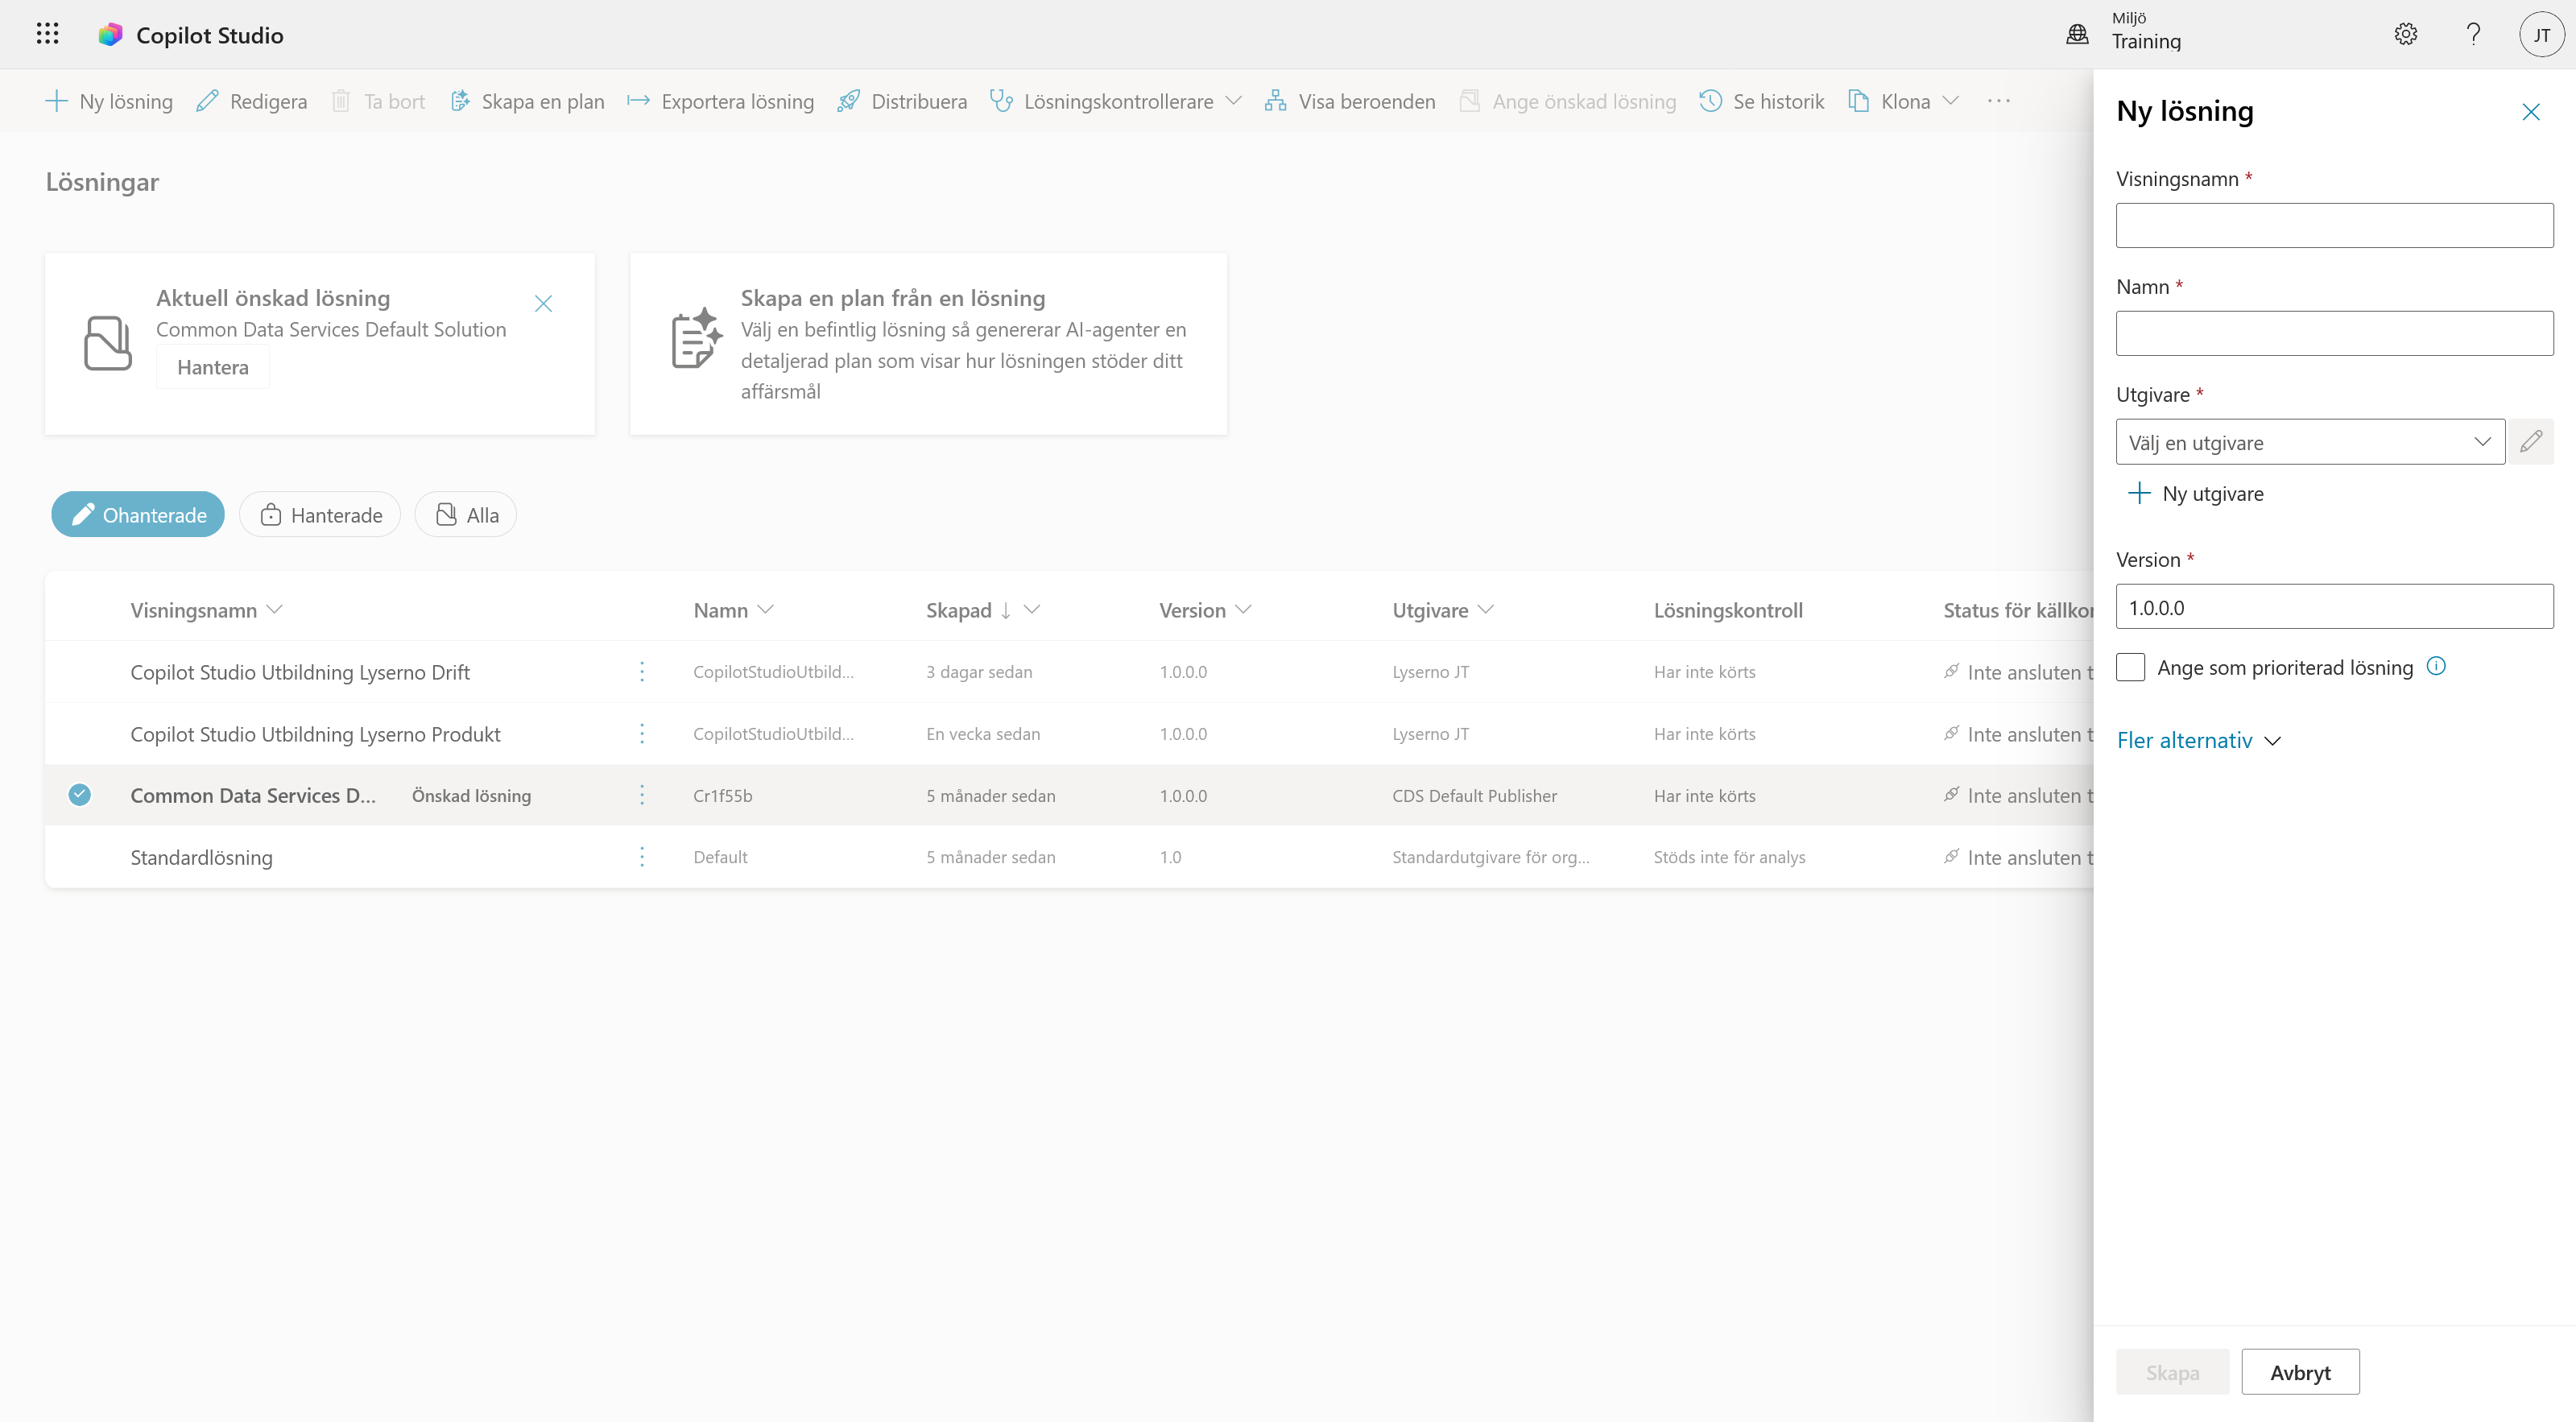The width and height of the screenshot is (2576, 1422).
Task: Open the help question mark icon
Action: (2473, 34)
